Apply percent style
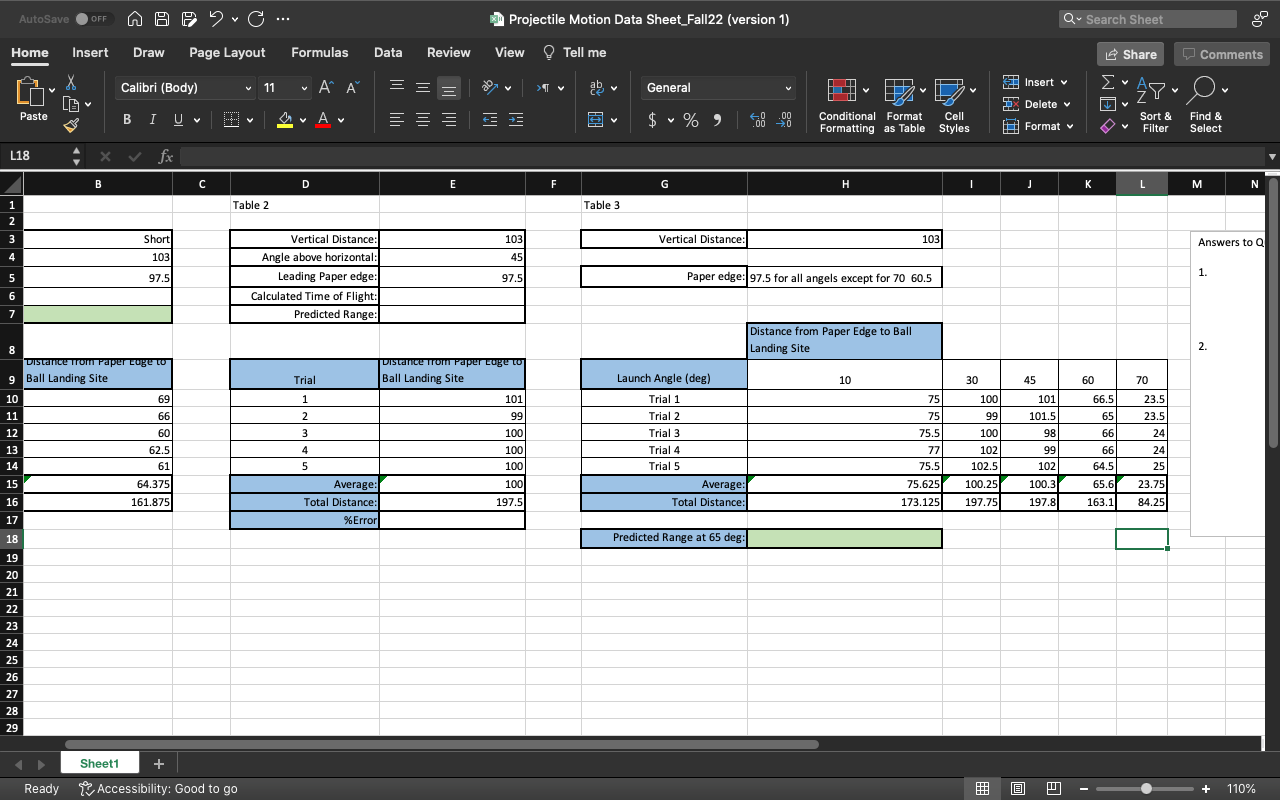This screenshot has width=1280, height=800. tap(690, 120)
